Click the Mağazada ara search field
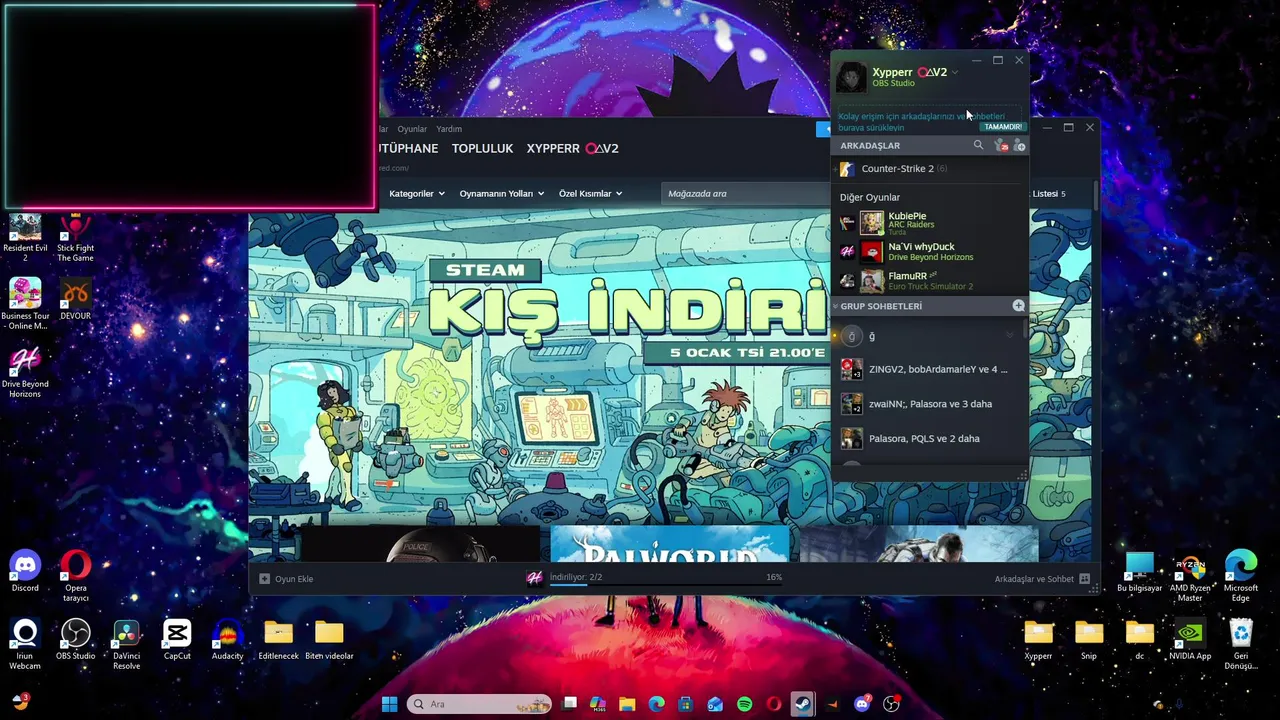Viewport: 1280px width, 720px height. (x=745, y=193)
